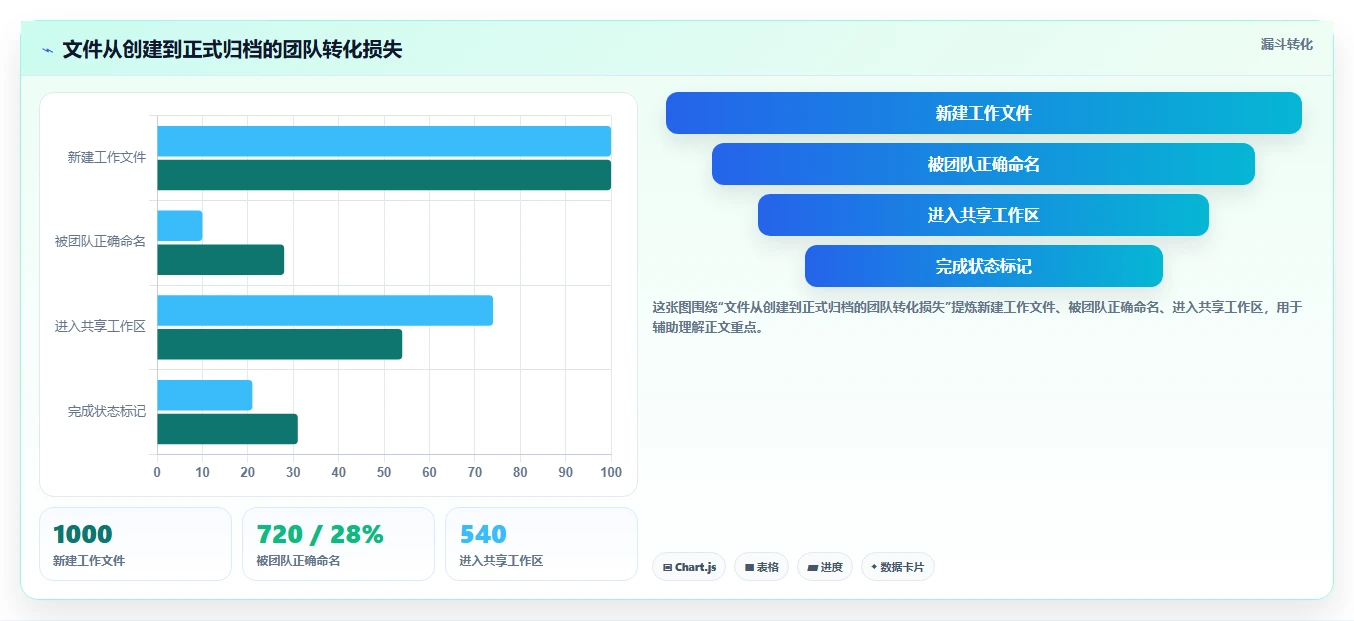Click the 完成状态标记 chart axis label
Screen dimensions: 1354x621
[107, 412]
